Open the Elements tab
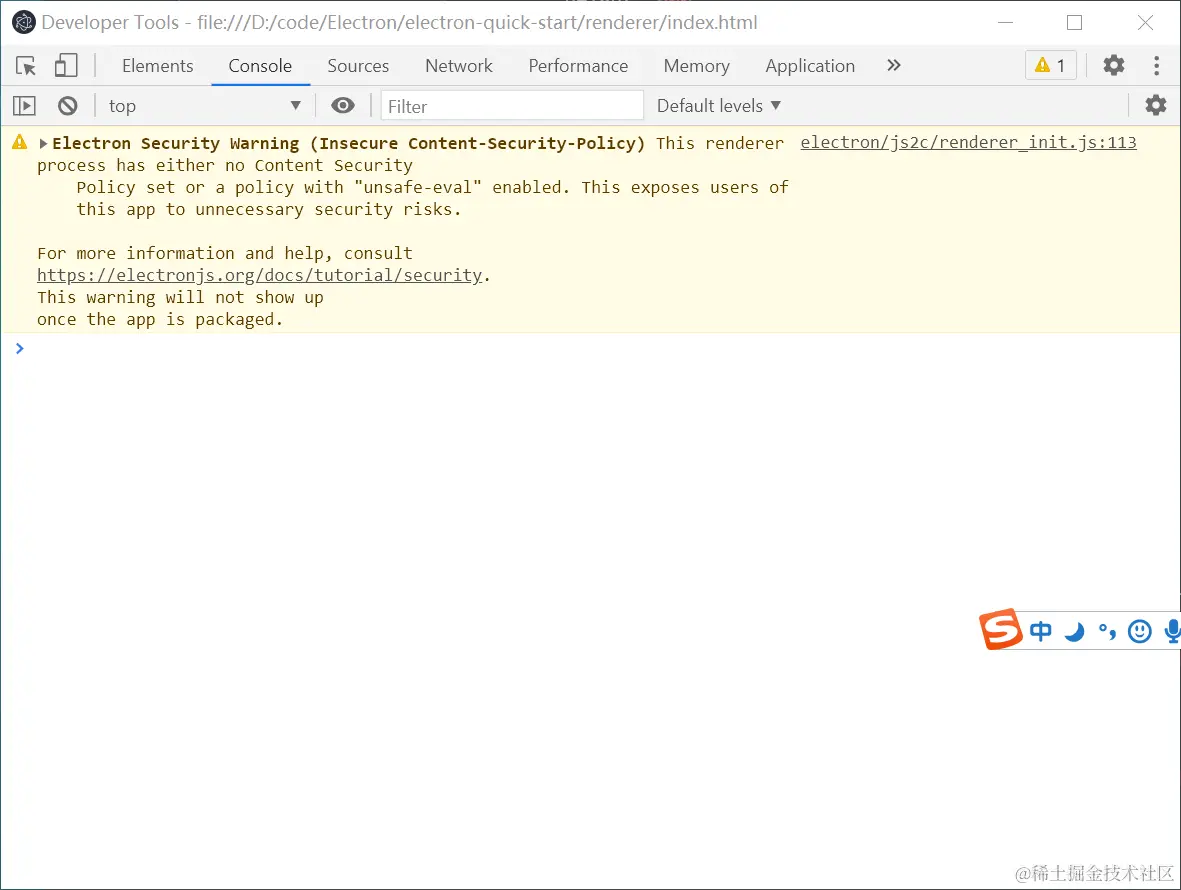 157,66
